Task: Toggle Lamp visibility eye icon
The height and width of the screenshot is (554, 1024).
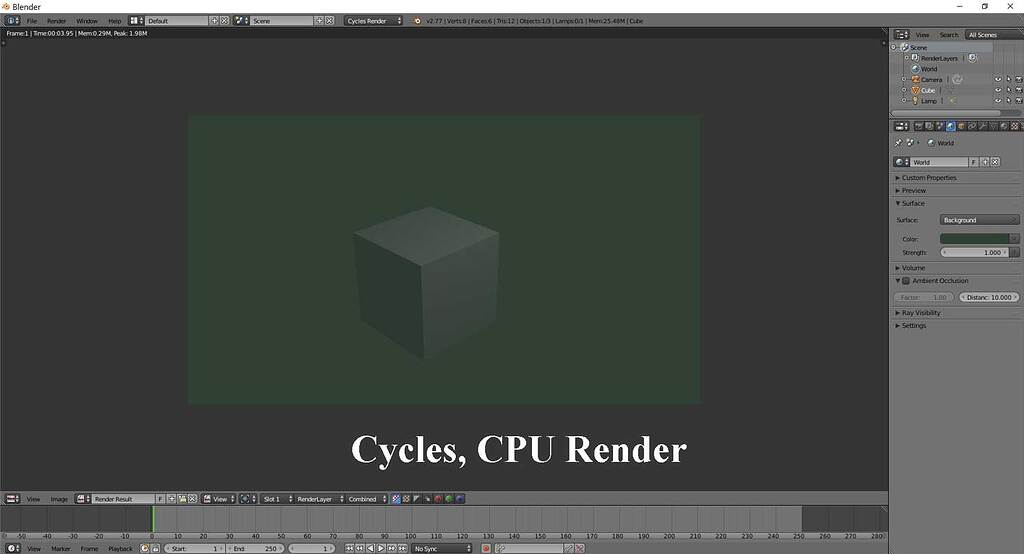Action: (998, 101)
